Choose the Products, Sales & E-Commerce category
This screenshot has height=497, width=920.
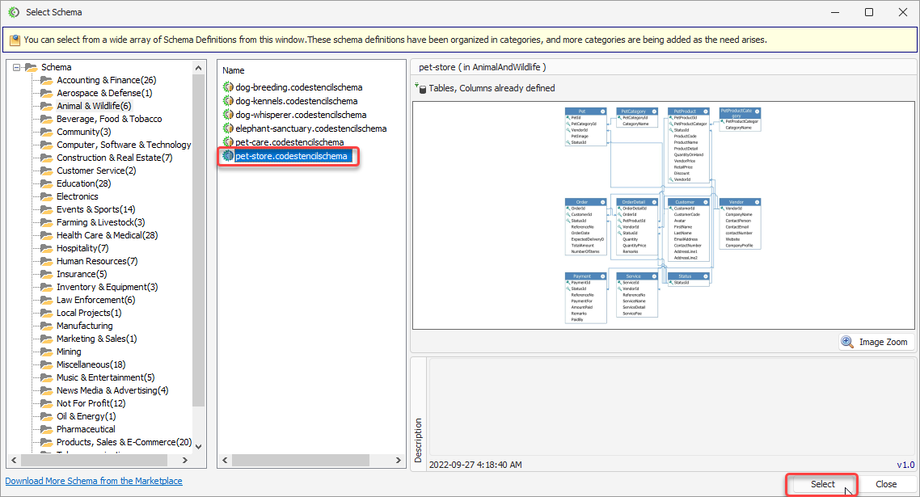[x=123, y=442]
